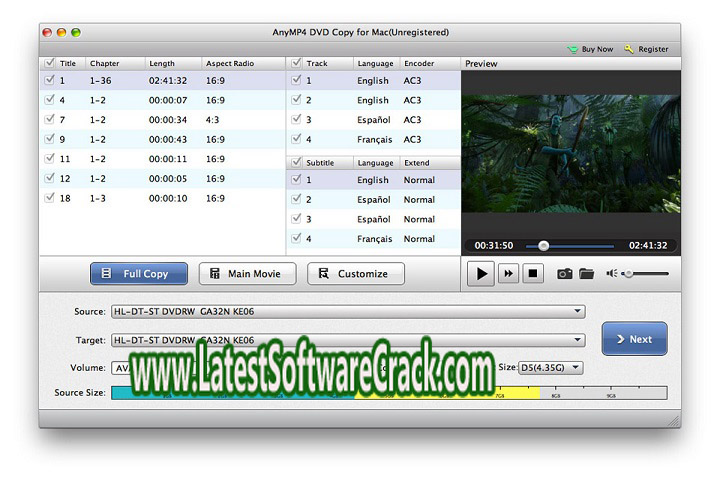Click the Register key icon

[630, 48]
